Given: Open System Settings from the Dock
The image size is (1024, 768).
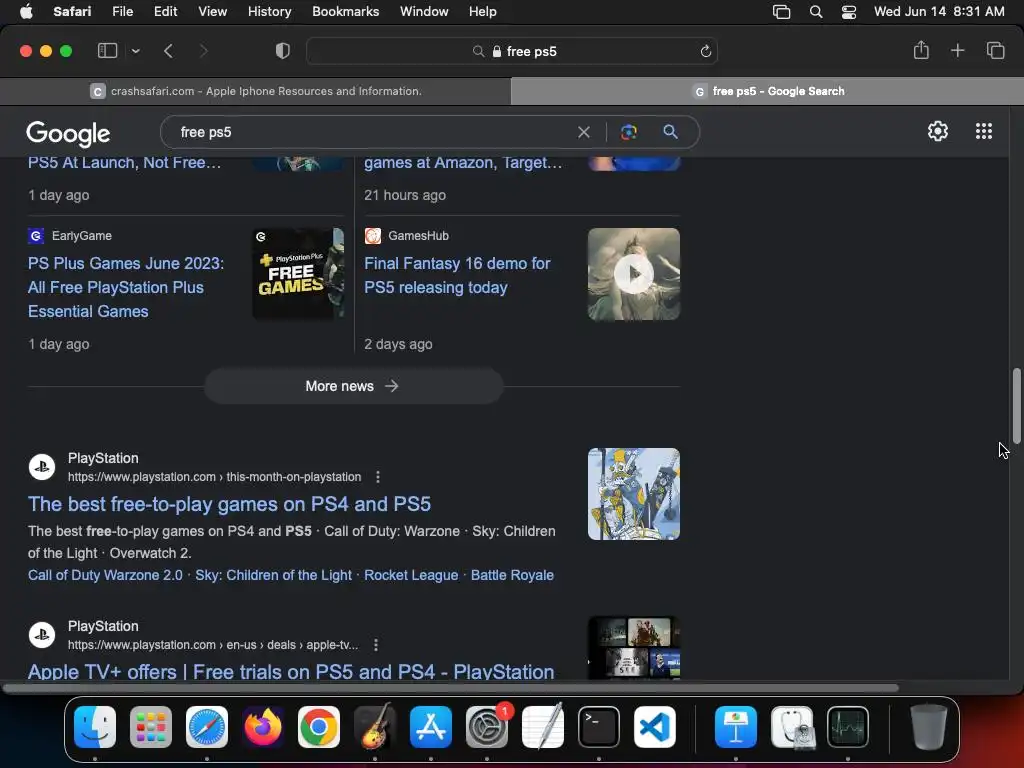Looking at the screenshot, I should (x=487, y=727).
